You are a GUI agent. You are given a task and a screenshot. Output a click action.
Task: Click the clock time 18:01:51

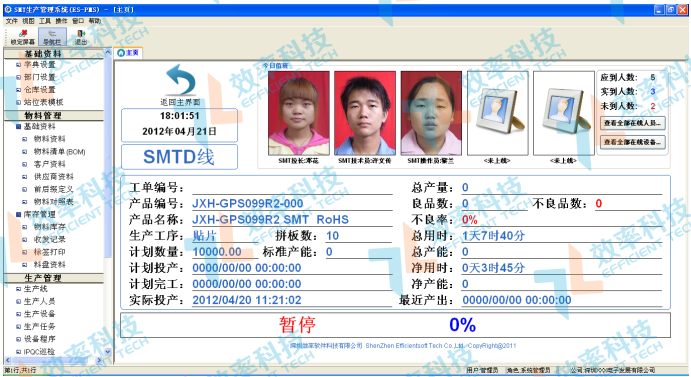[179, 116]
